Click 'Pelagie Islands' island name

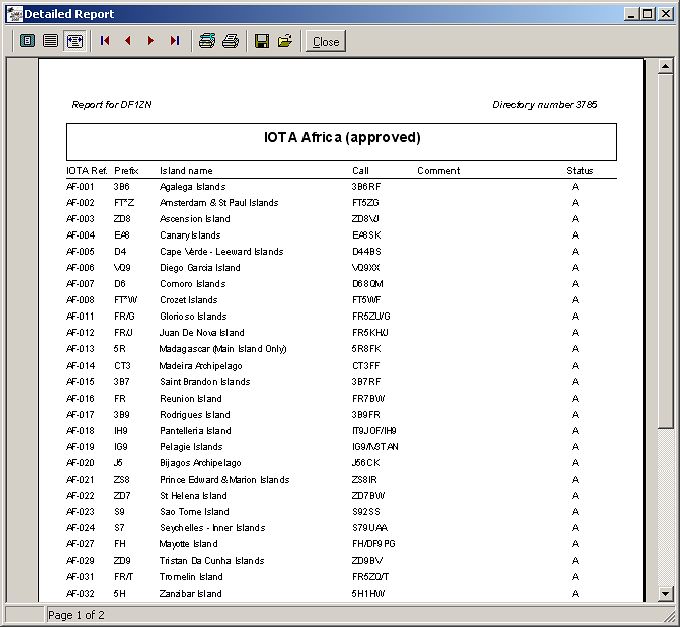click(191, 447)
